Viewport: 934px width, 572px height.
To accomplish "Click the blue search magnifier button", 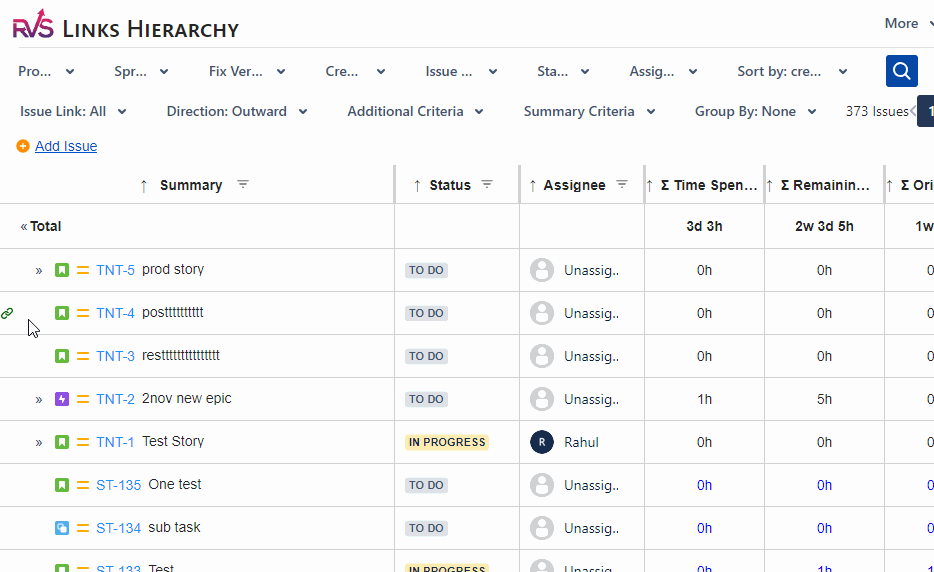I will 901,71.
